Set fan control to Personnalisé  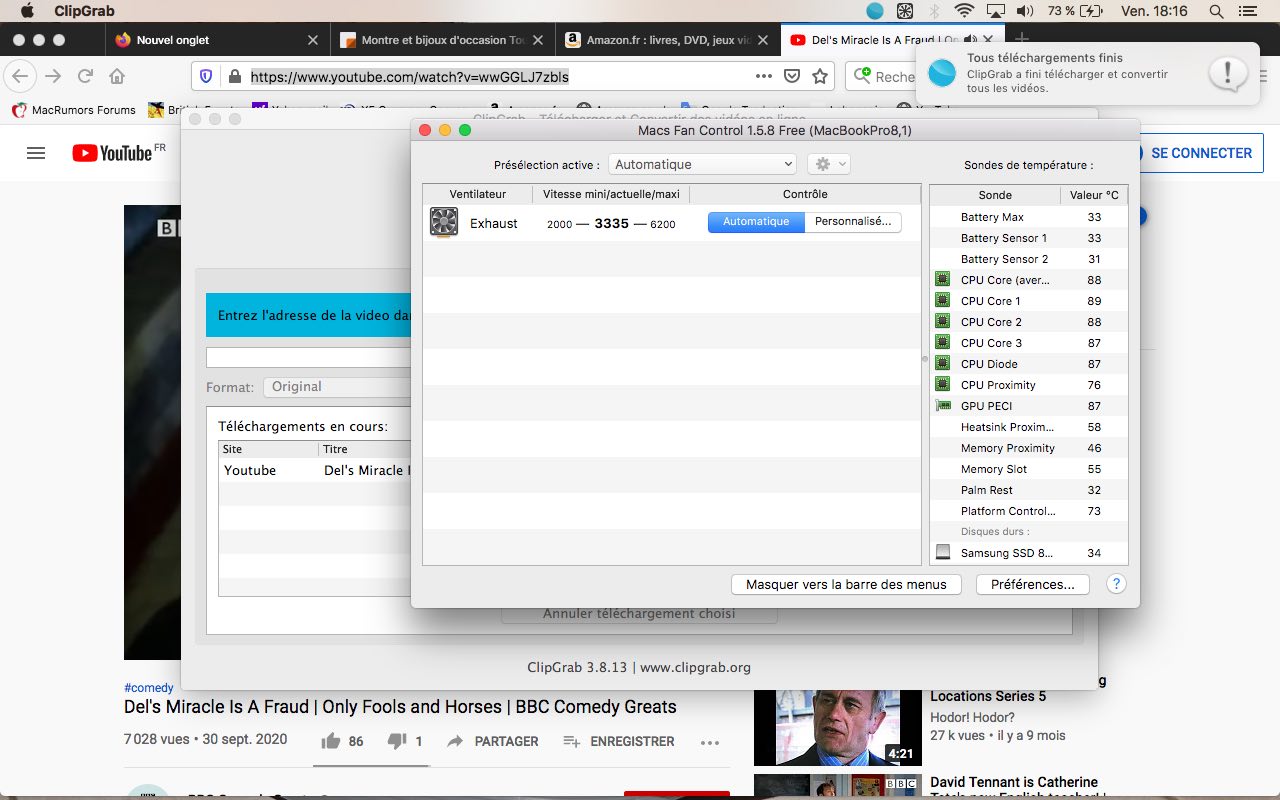[853, 222]
